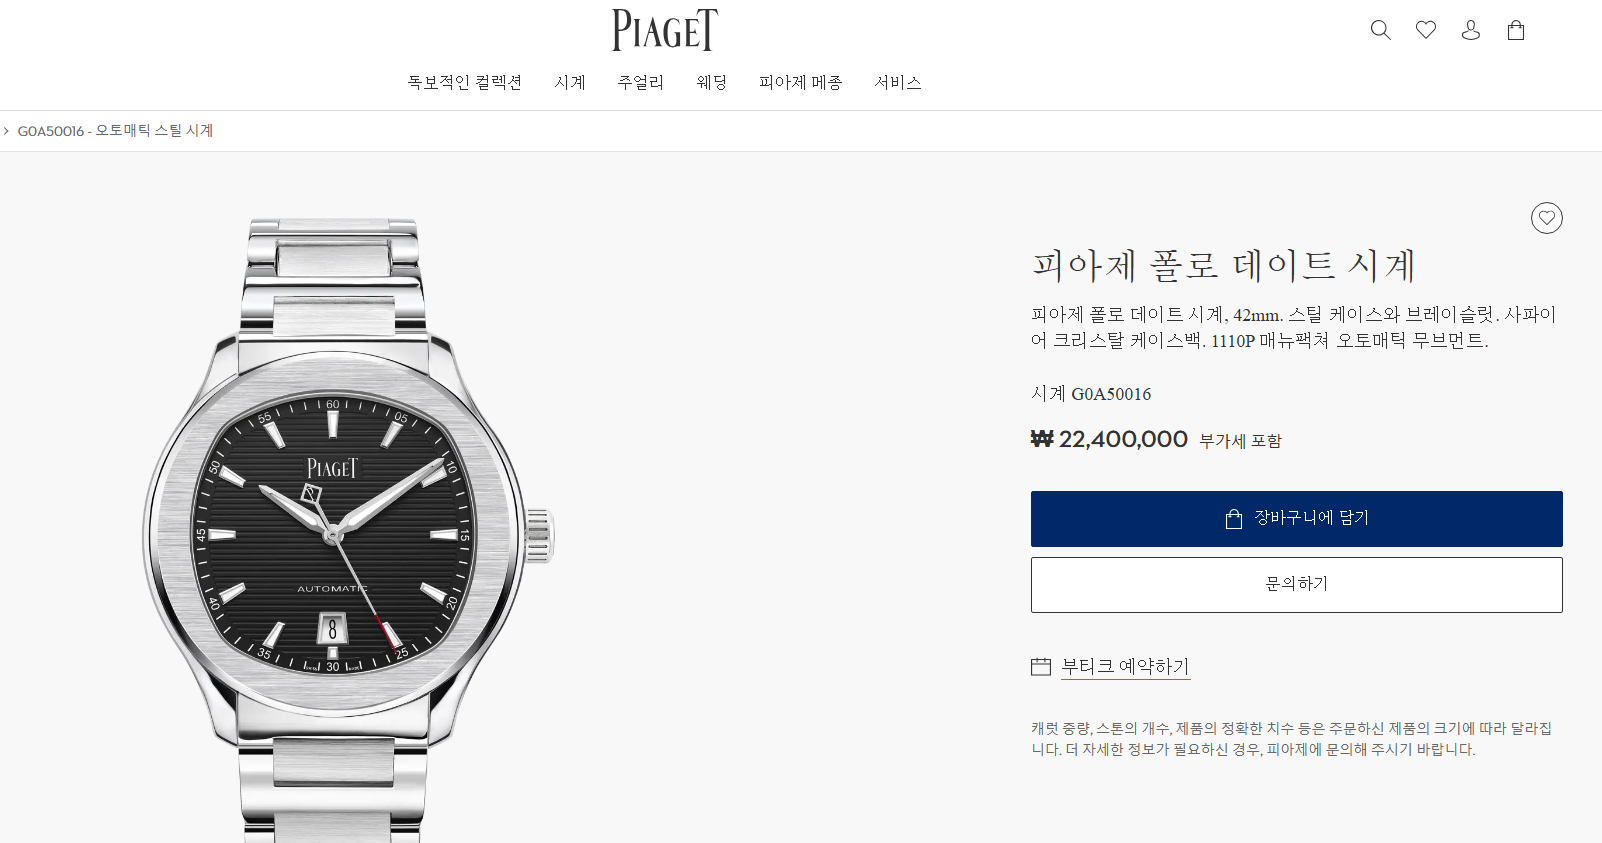Open the 서비스 menu
This screenshot has height=843, width=1602.
pyautogui.click(x=898, y=82)
